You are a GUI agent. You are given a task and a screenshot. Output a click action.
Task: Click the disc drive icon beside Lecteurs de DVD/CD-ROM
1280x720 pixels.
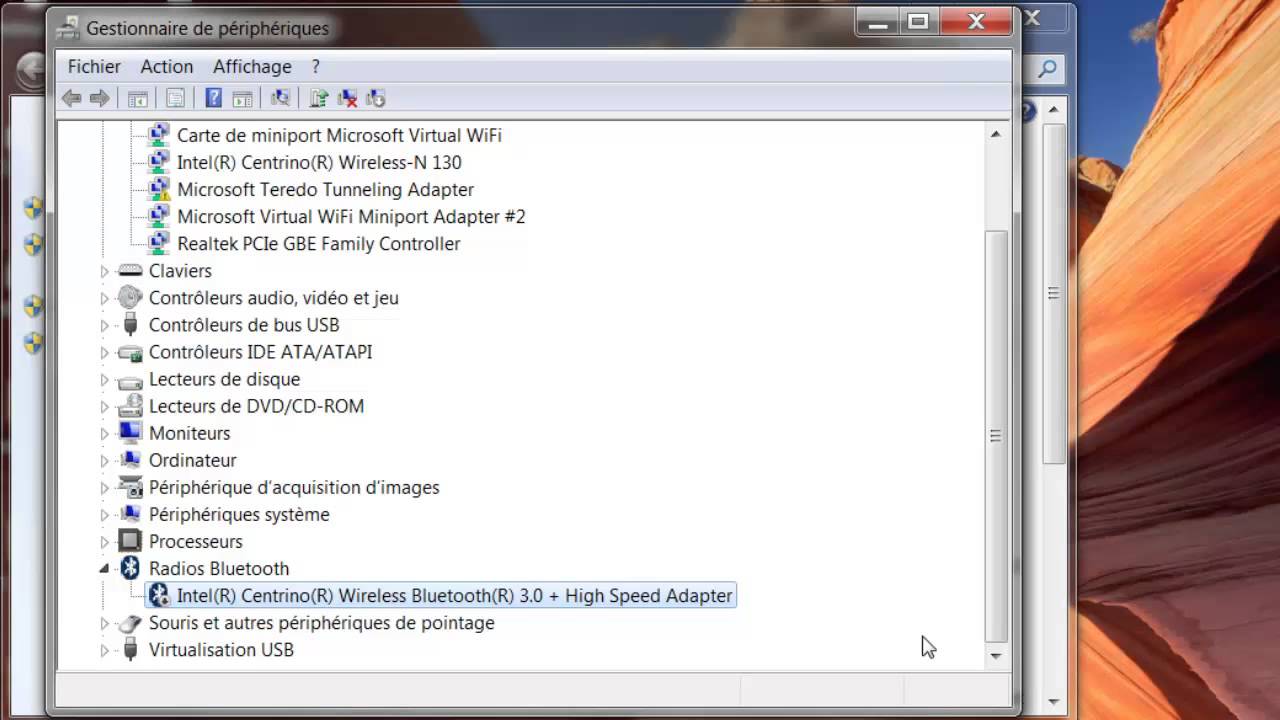(130, 406)
